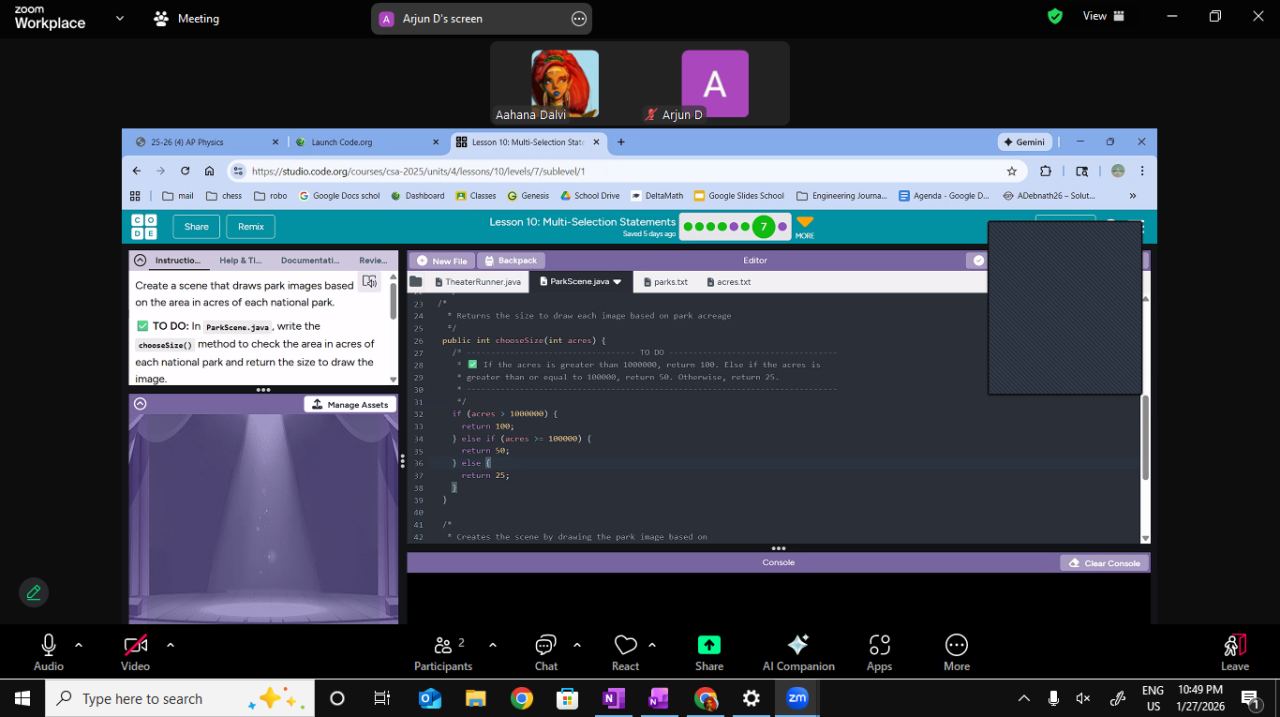Expand the video options chevron
The image size is (1280, 717).
tap(170, 645)
